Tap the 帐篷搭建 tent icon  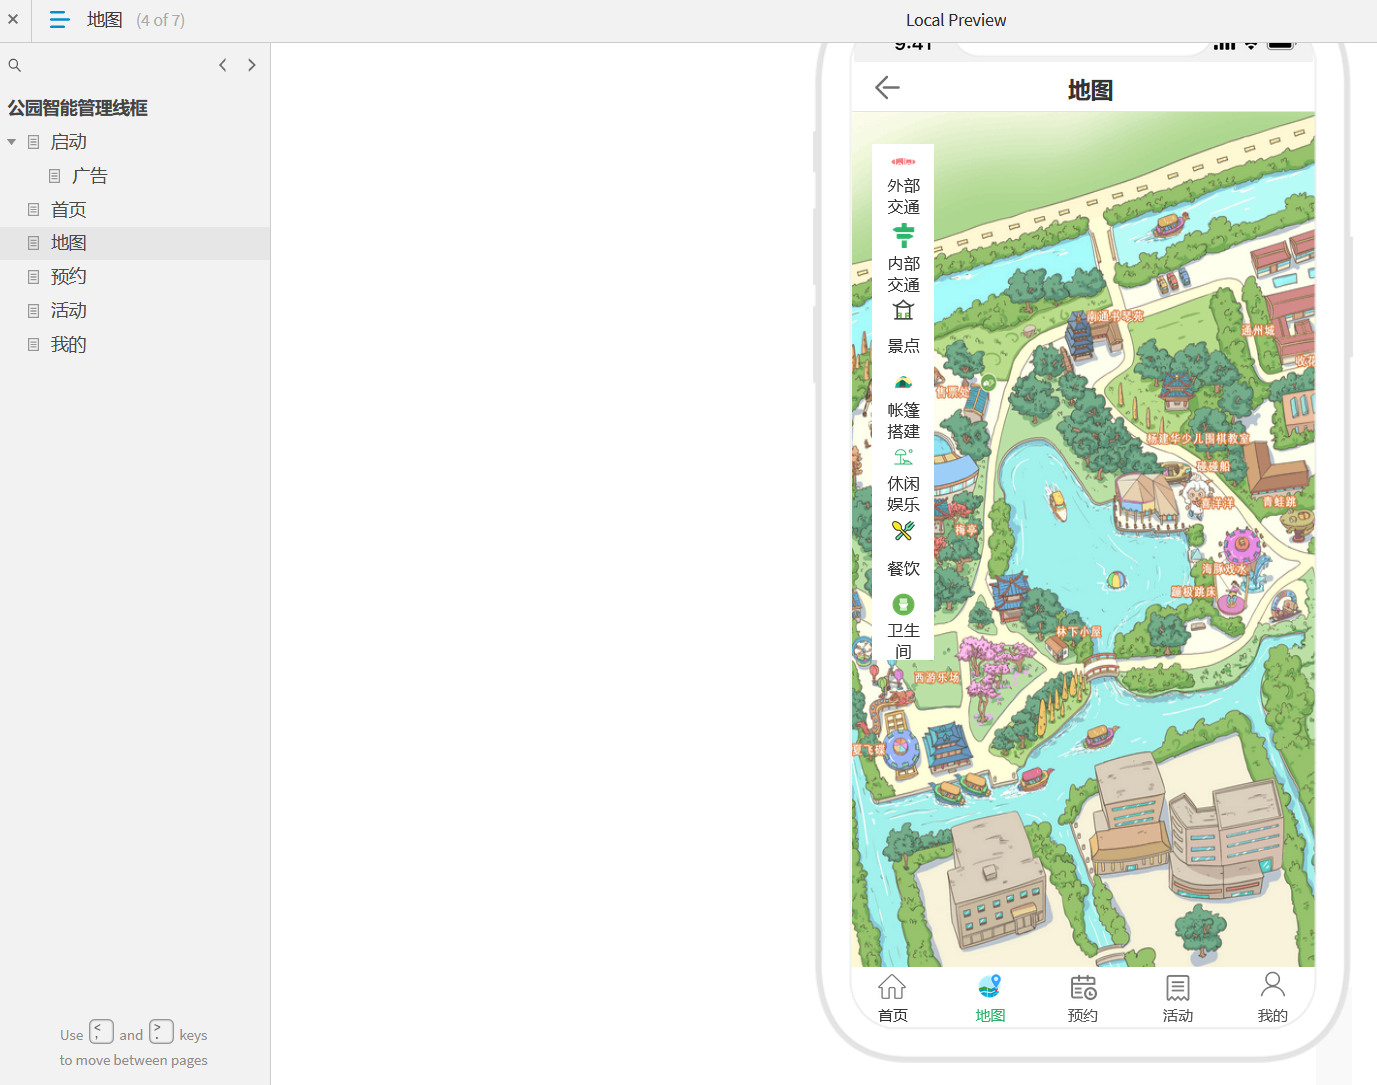click(x=903, y=382)
